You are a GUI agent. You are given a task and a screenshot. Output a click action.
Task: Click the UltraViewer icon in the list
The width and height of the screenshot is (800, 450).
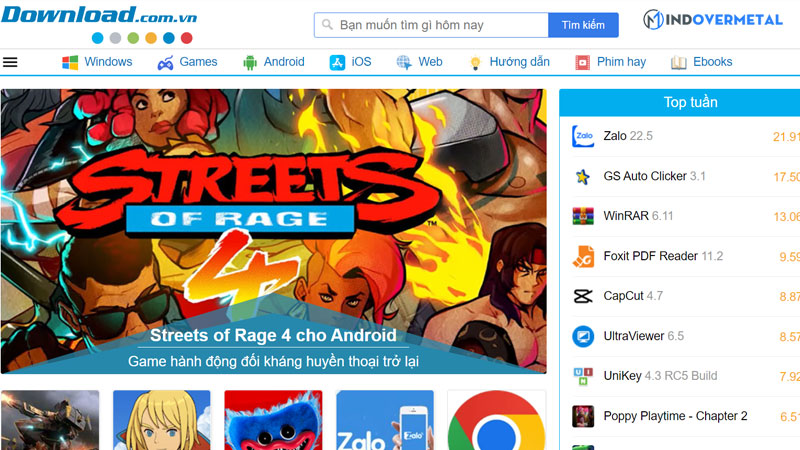tap(583, 336)
